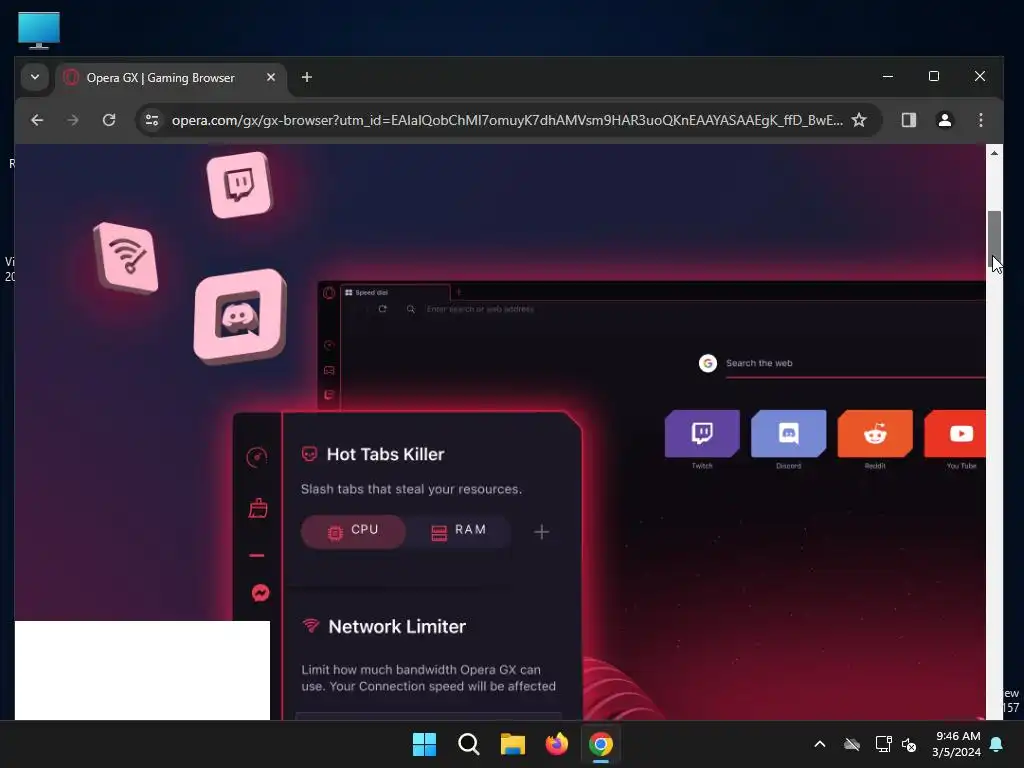
Task: Open the YouTube speed dial tile
Action: 955,434
